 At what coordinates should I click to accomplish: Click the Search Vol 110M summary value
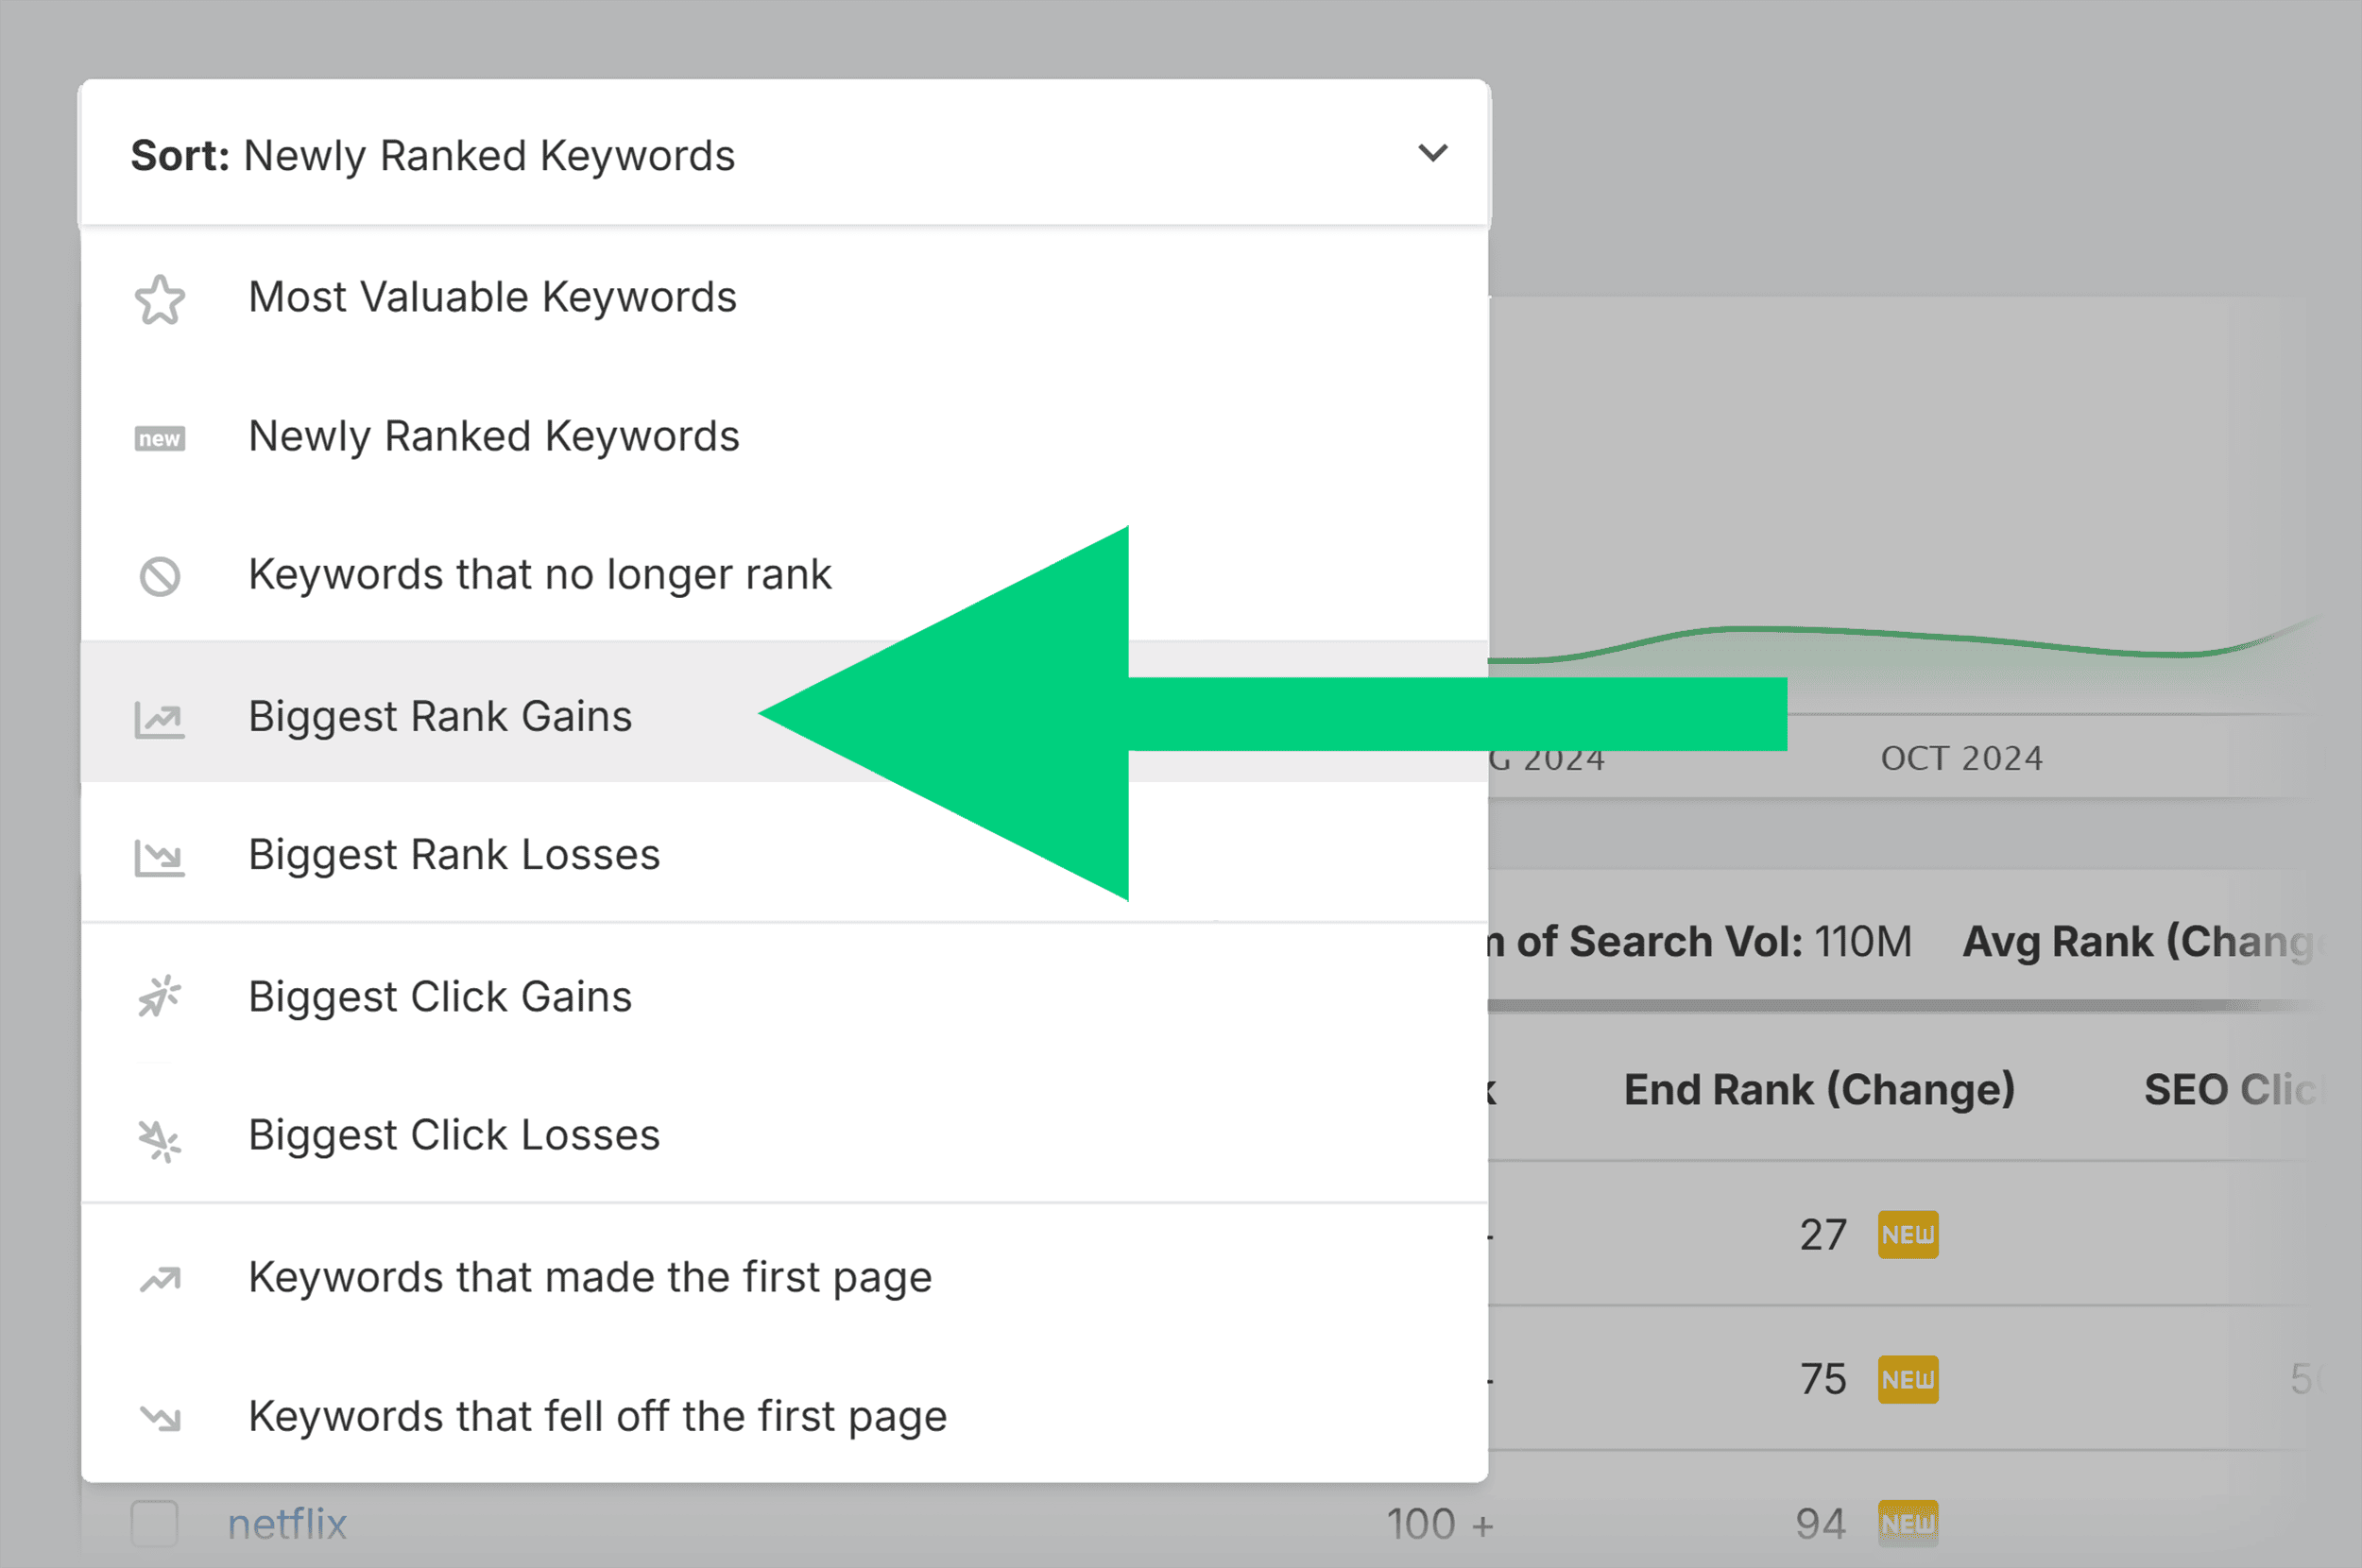(x=1863, y=941)
